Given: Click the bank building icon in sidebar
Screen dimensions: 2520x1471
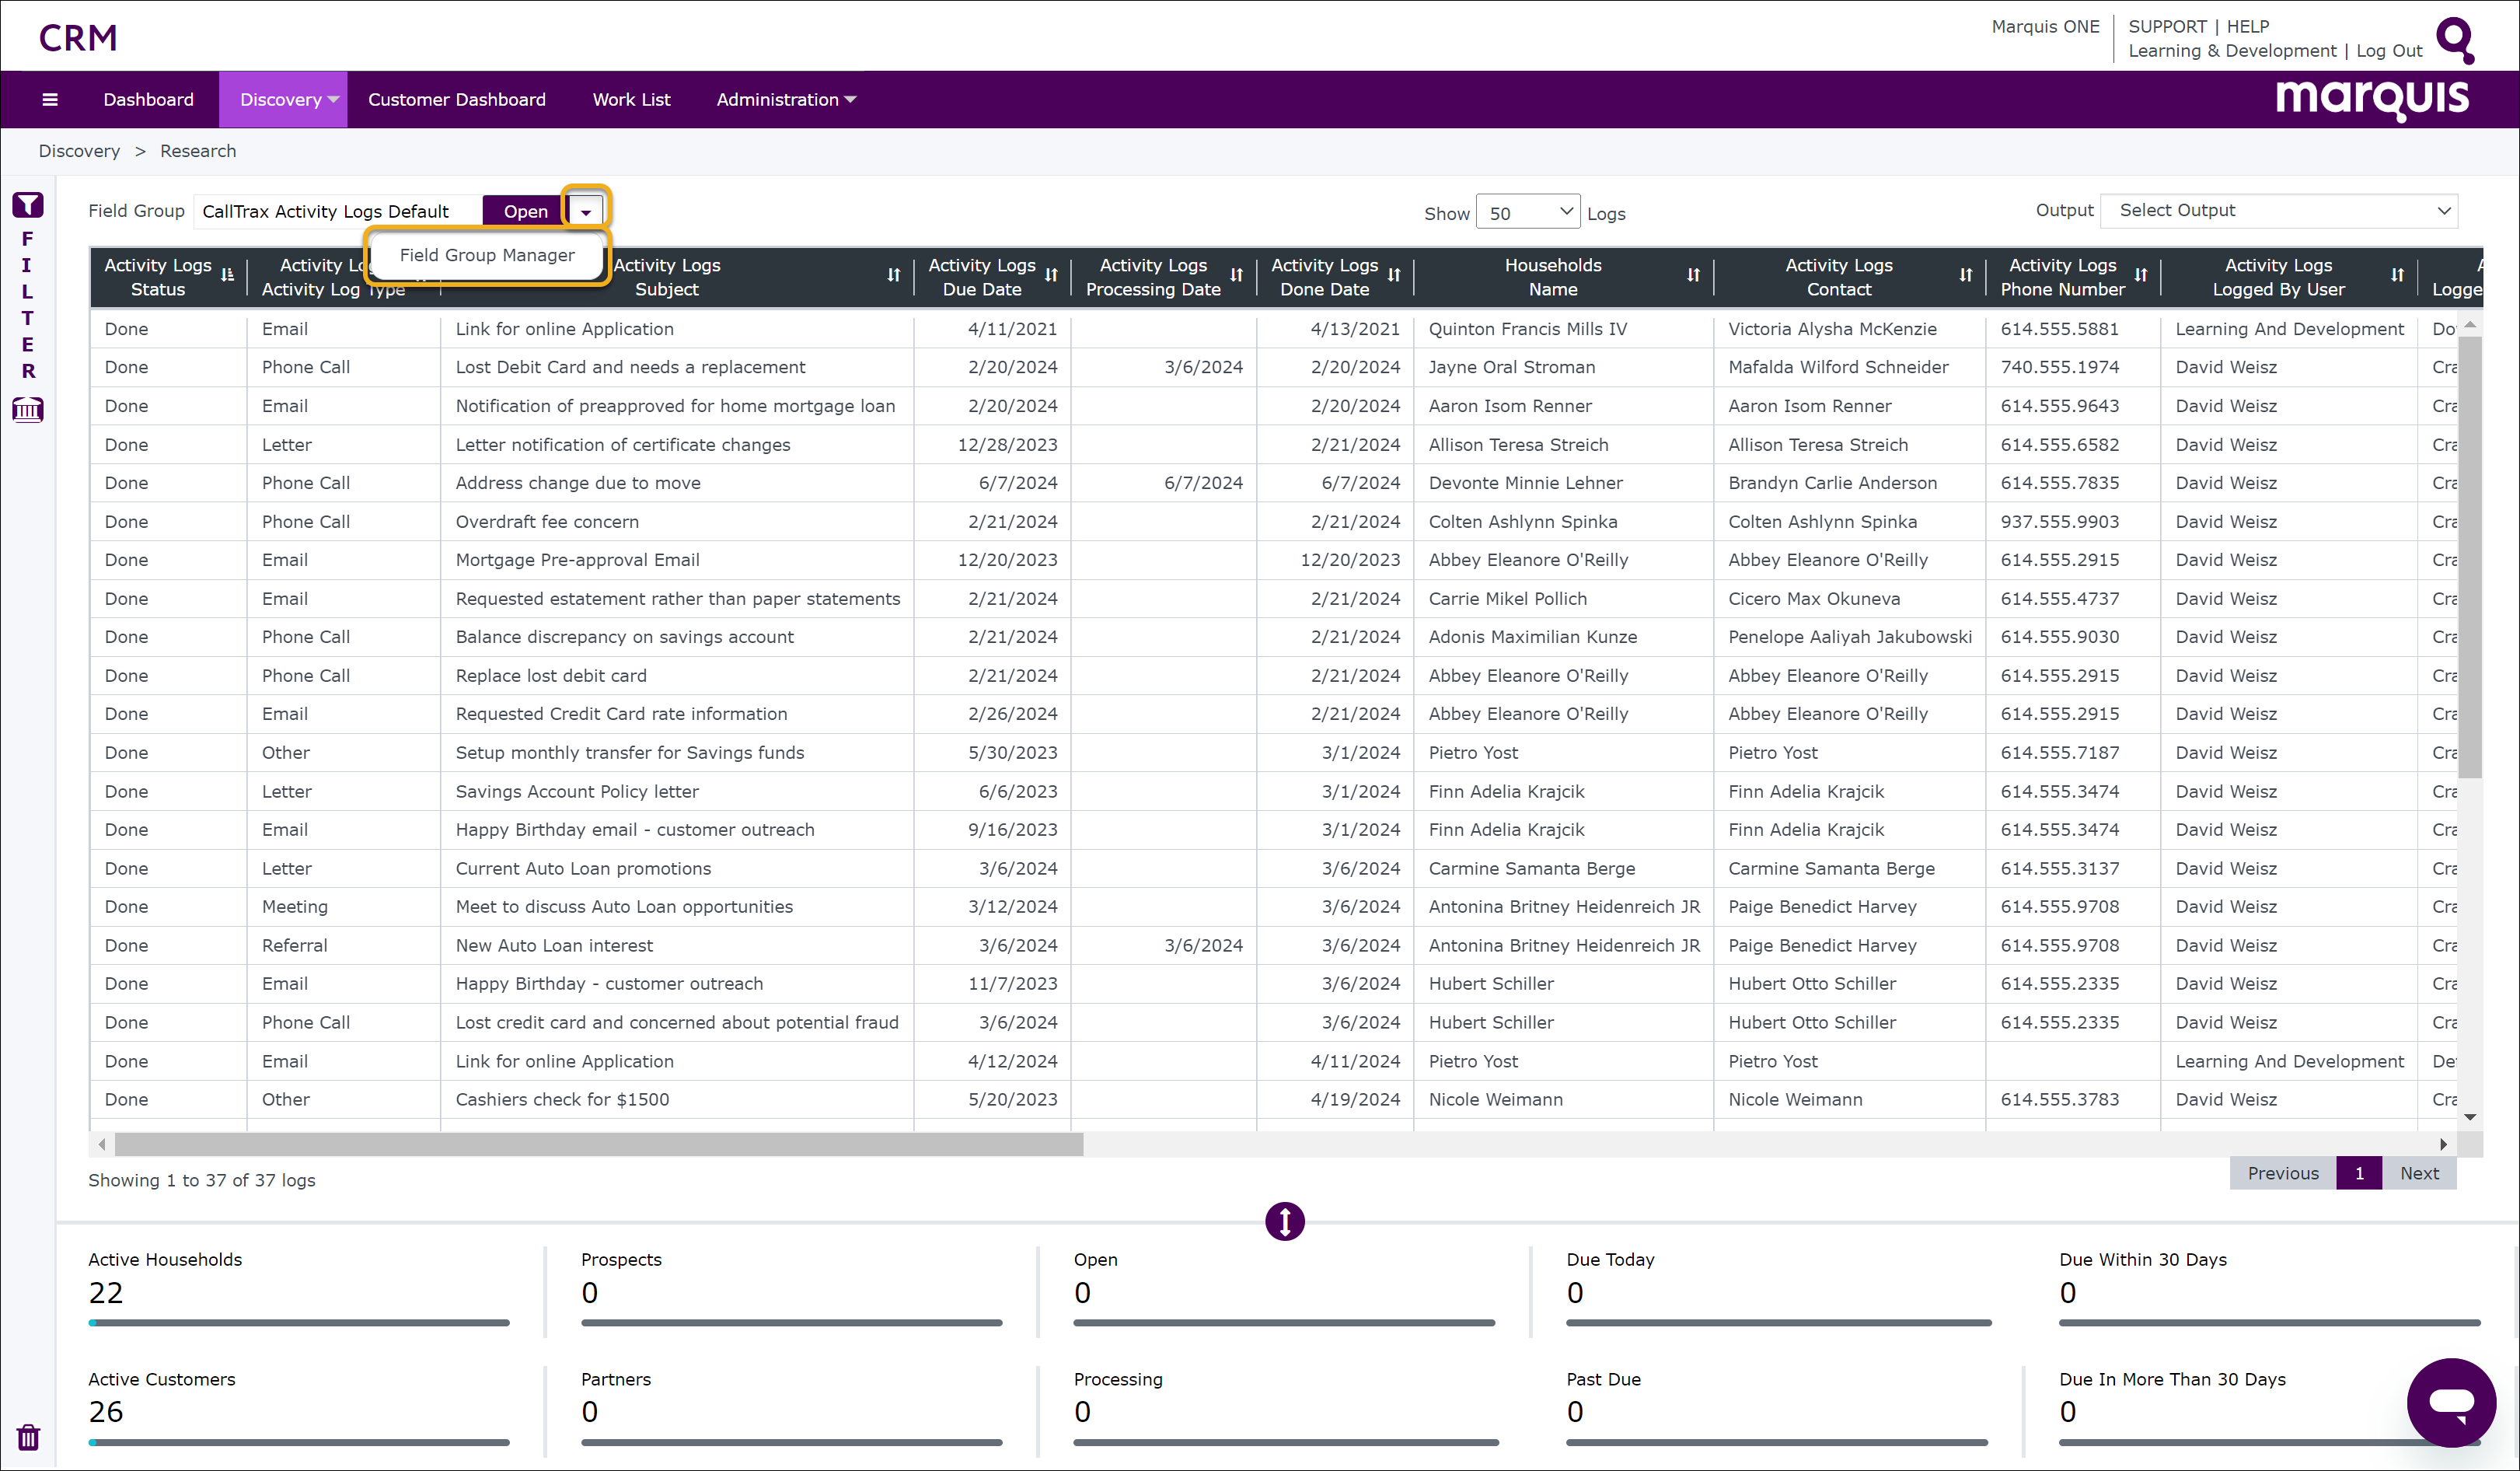Looking at the screenshot, I should point(28,409).
